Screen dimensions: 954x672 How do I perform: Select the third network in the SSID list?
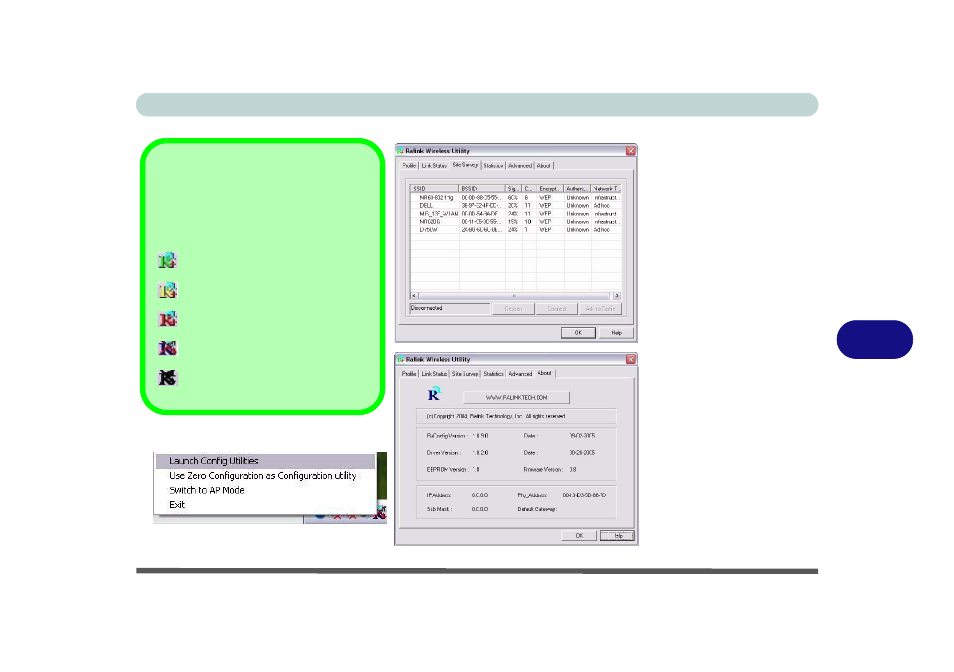tap(516, 214)
